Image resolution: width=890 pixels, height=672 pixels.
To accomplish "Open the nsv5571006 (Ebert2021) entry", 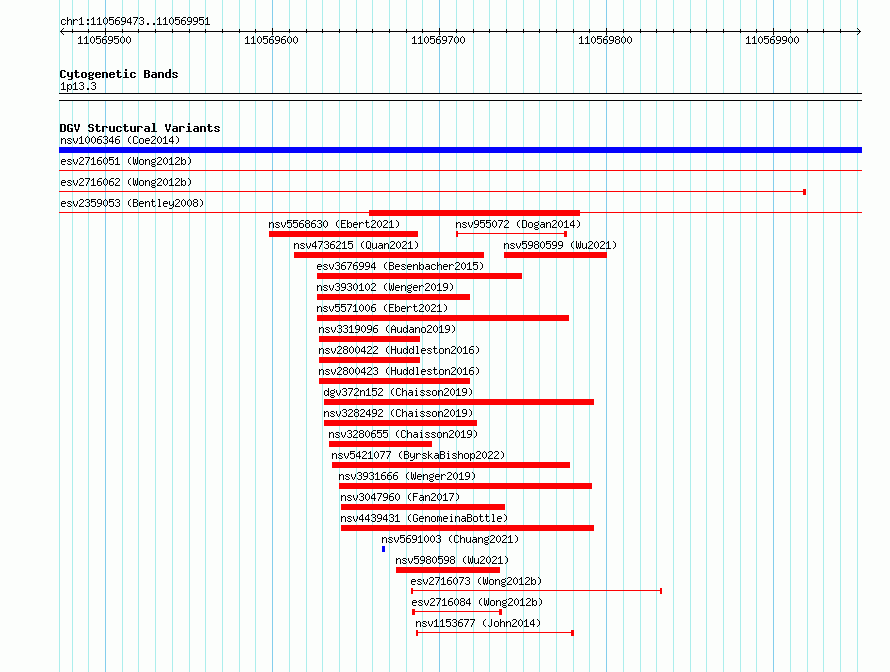I will pos(382,308).
